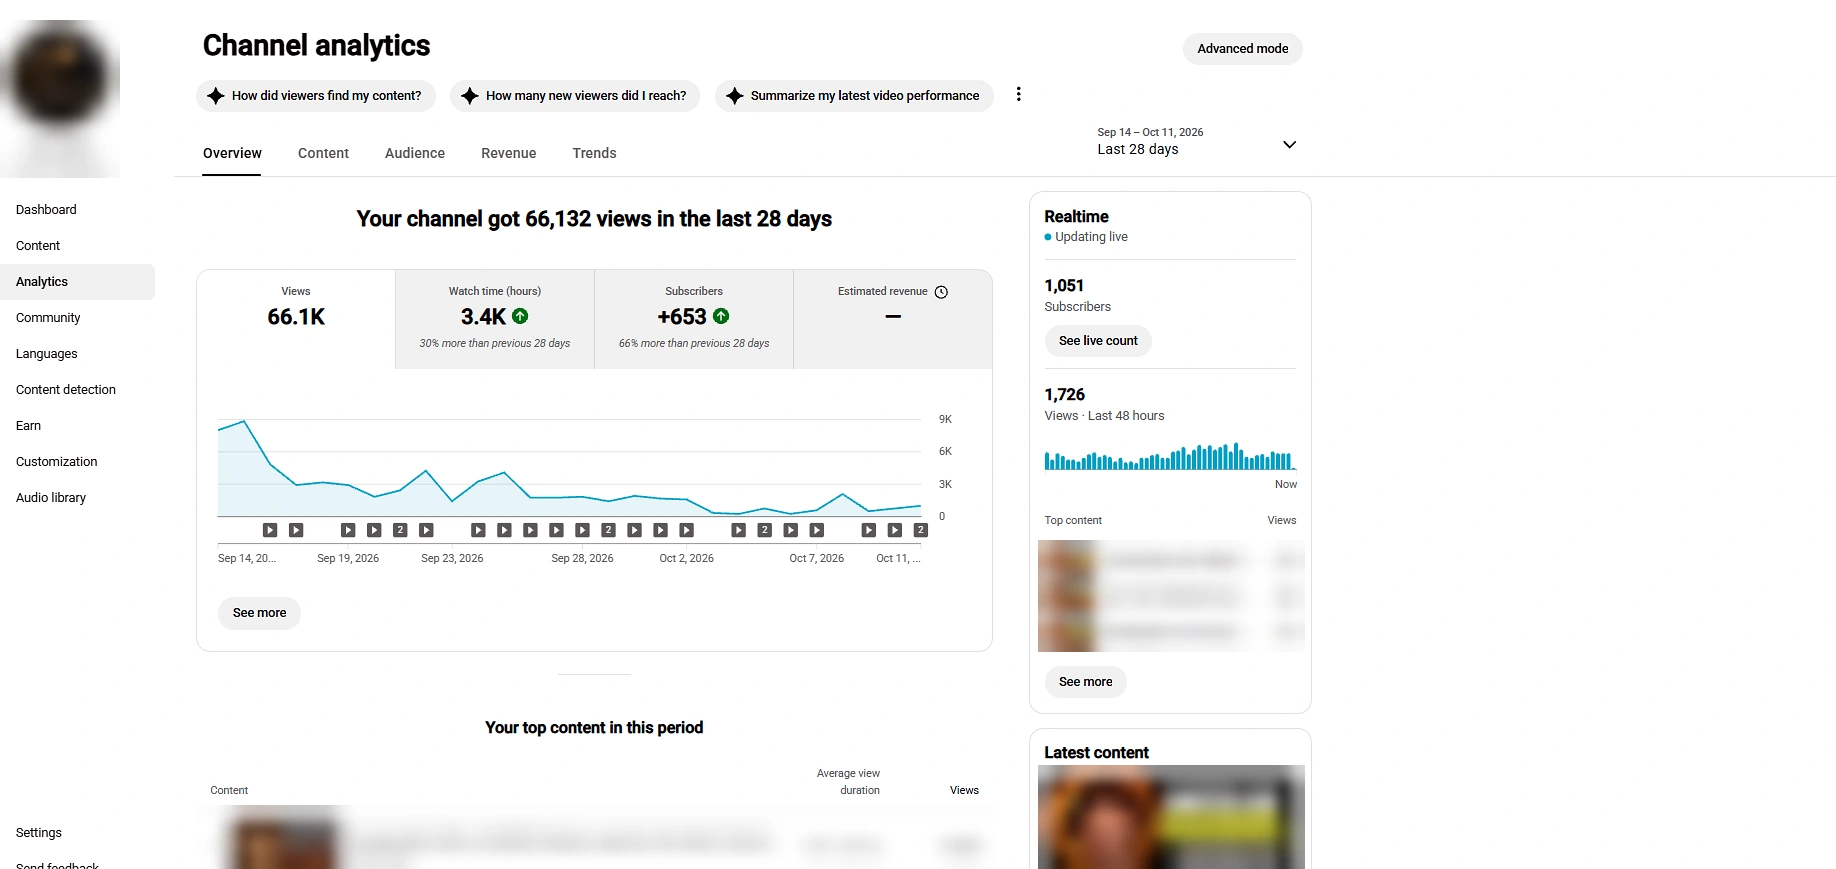Select the Estimated revenue metric card
Screen dimensions: 1836x869
(x=893, y=319)
